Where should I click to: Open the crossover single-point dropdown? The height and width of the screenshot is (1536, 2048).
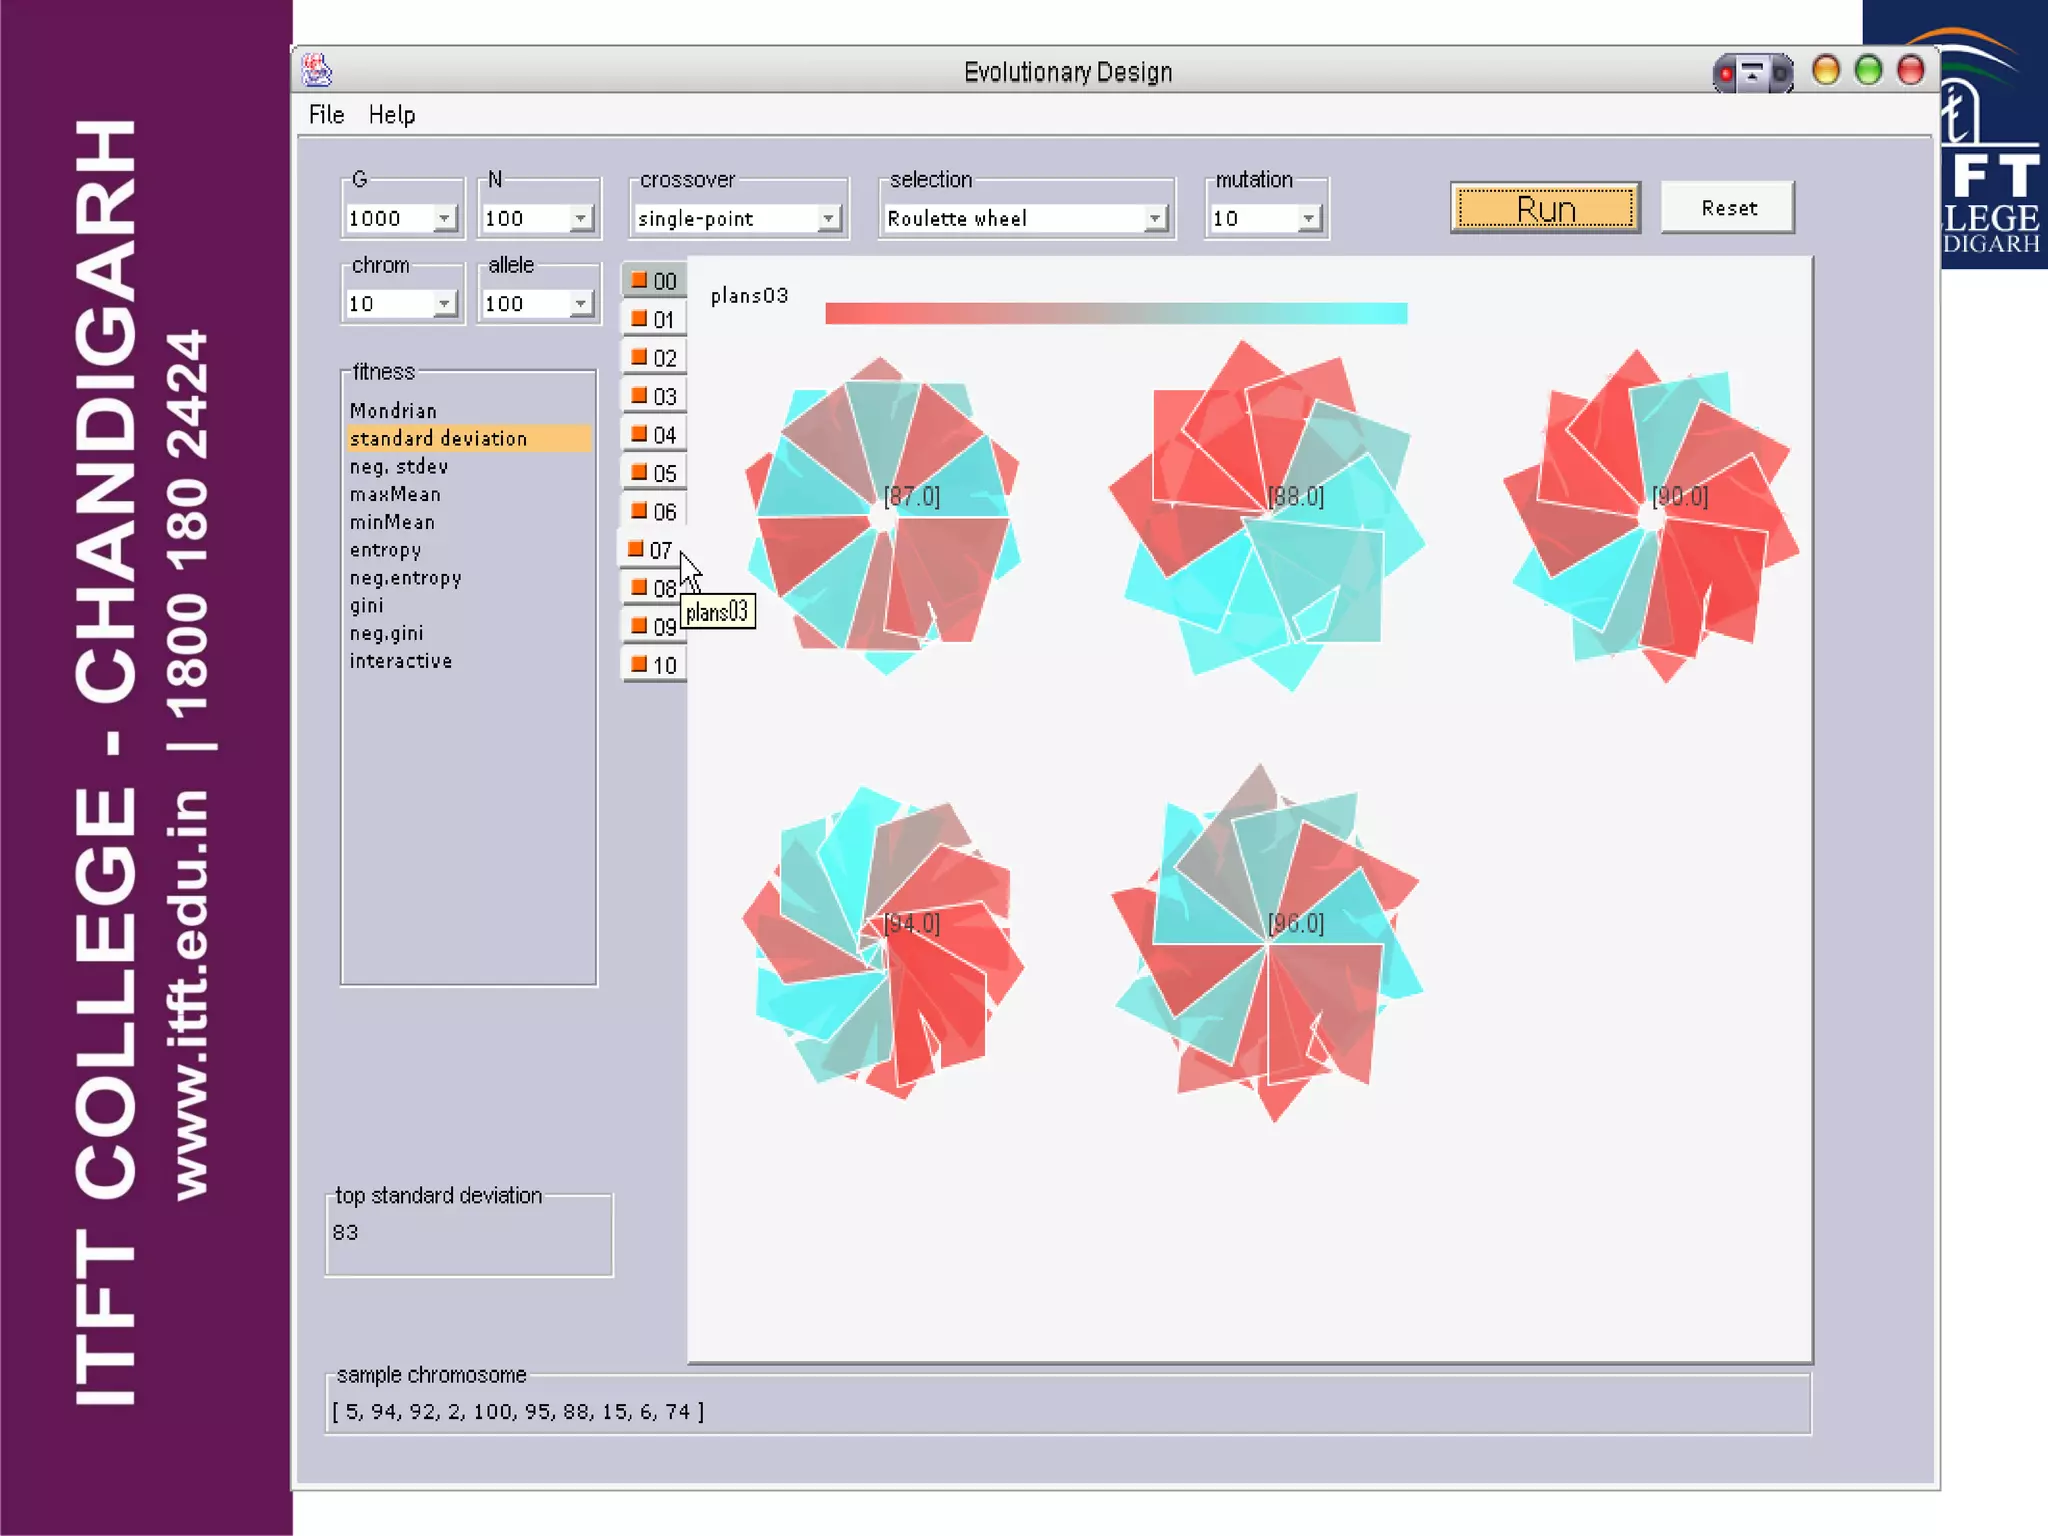point(828,218)
